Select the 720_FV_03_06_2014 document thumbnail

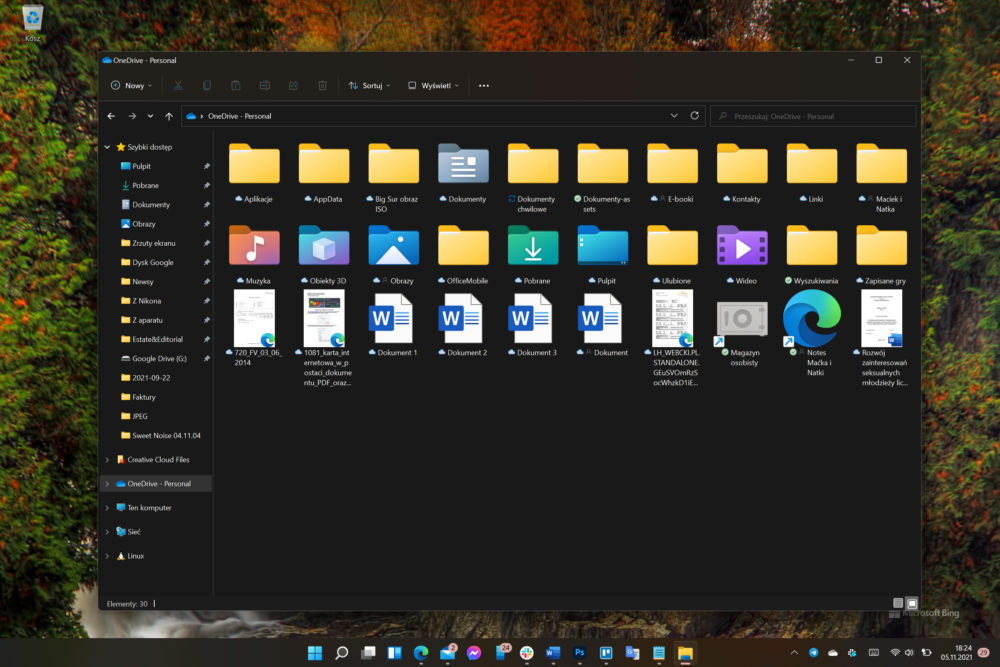tap(254, 318)
